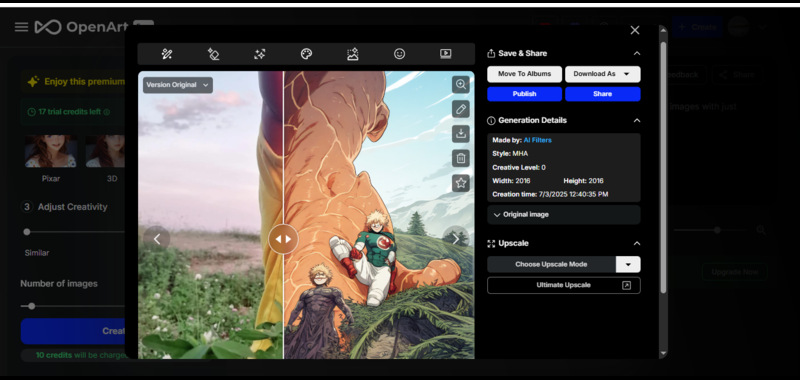Open the smiley face tool
The width and height of the screenshot is (800, 380).
[399, 54]
